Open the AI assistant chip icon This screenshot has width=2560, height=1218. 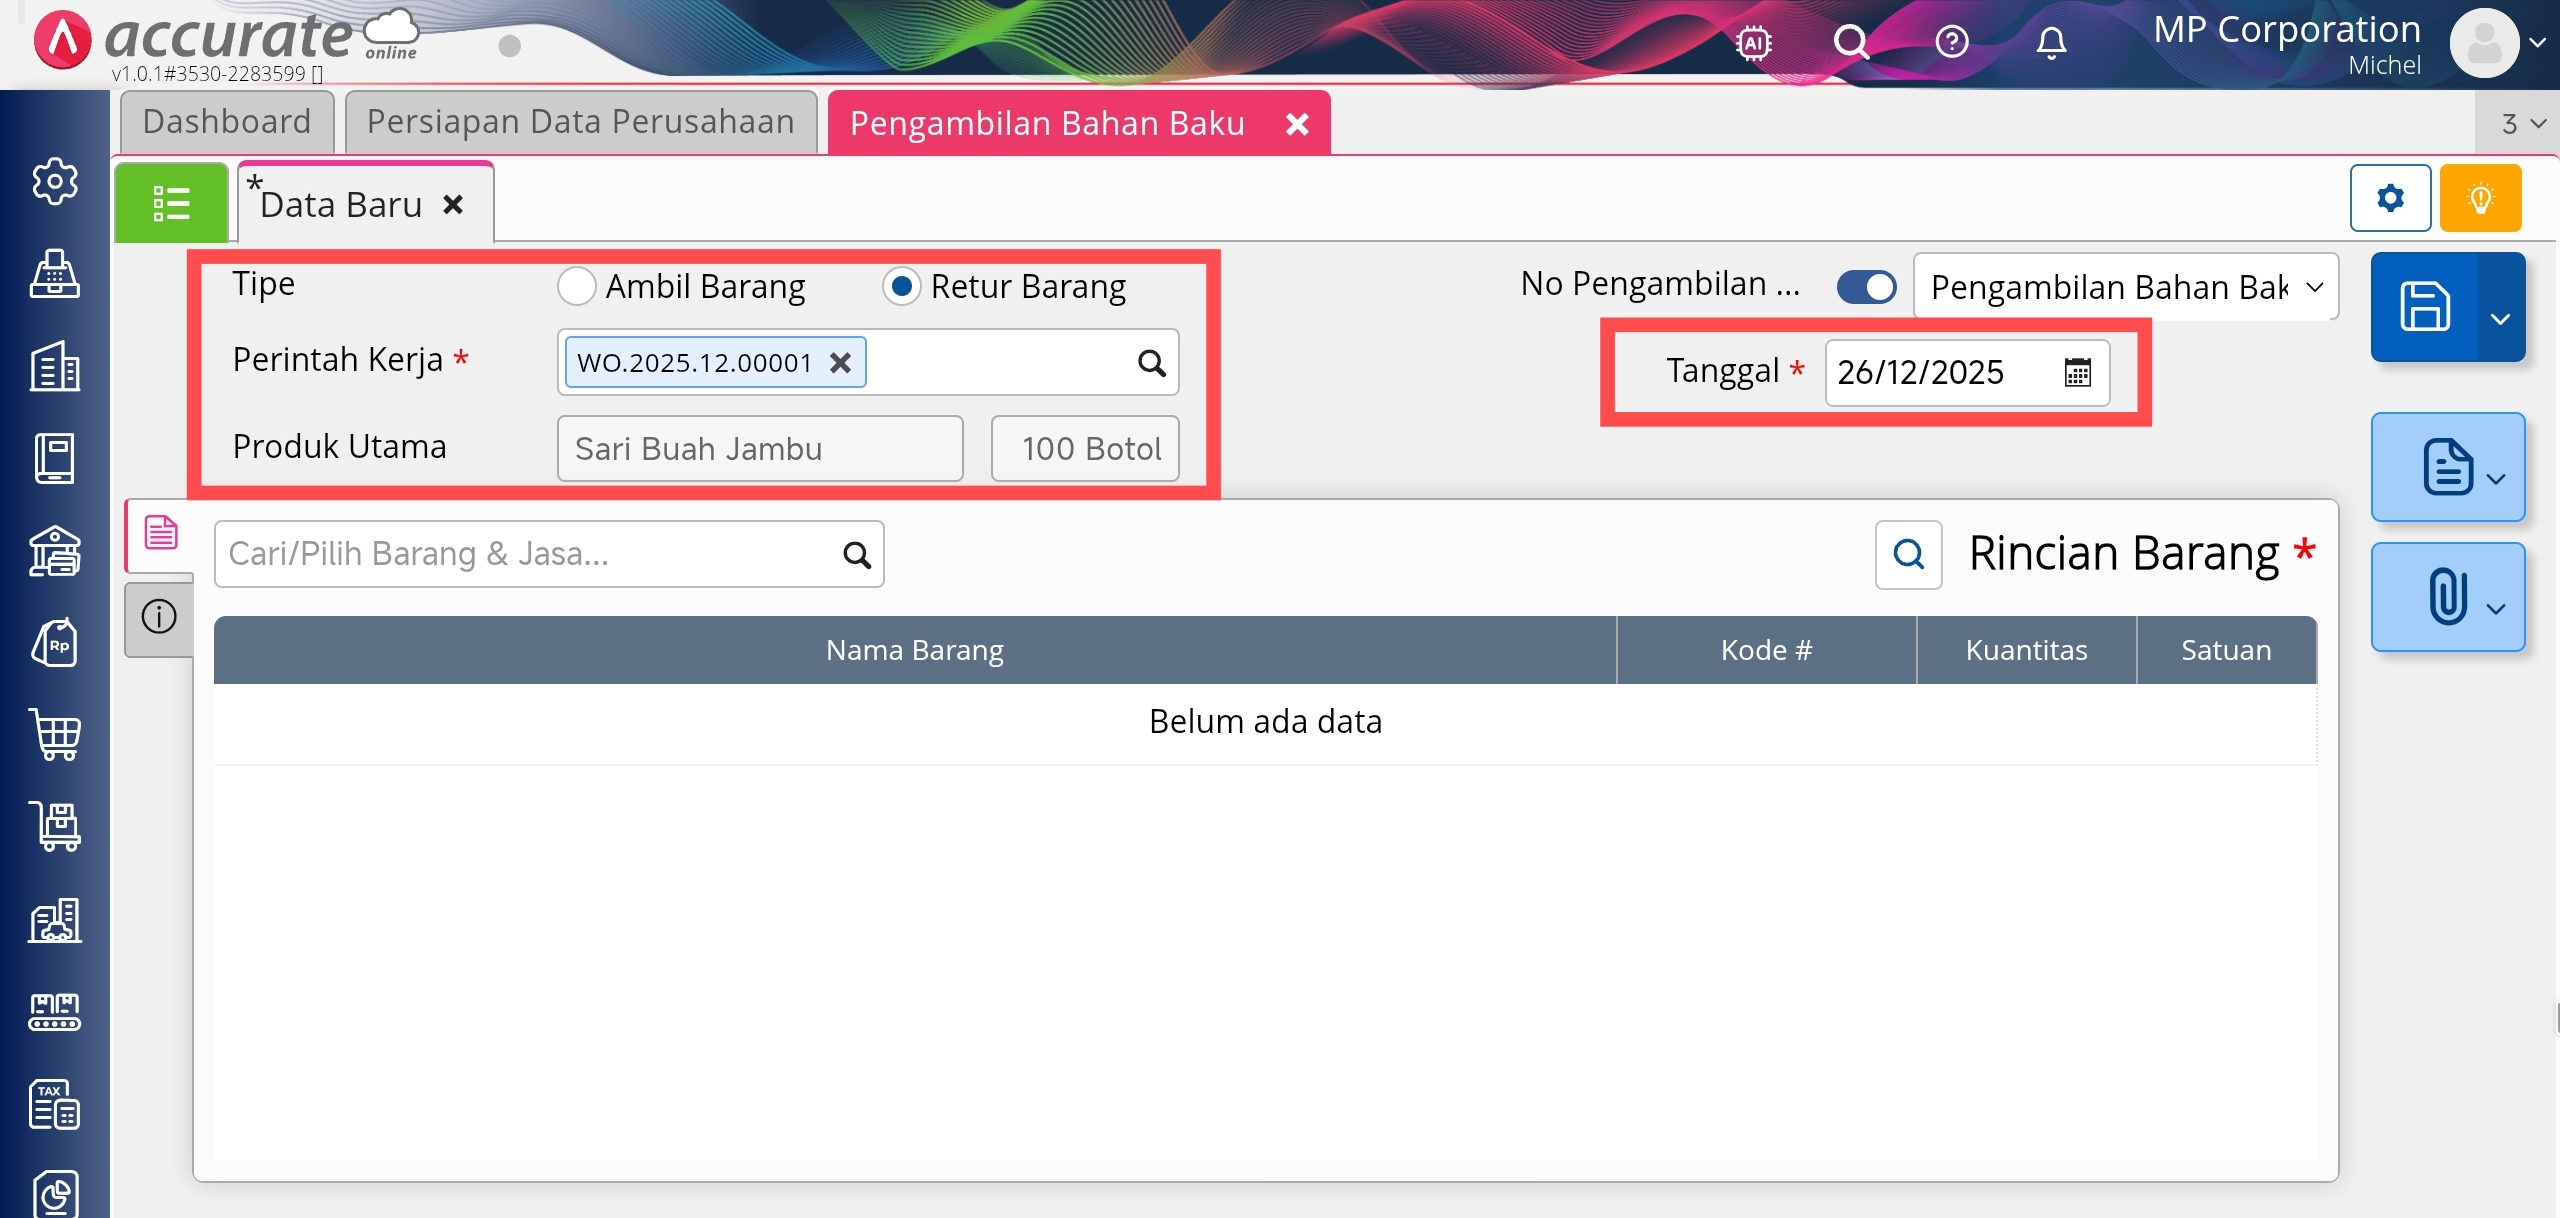tap(1754, 42)
